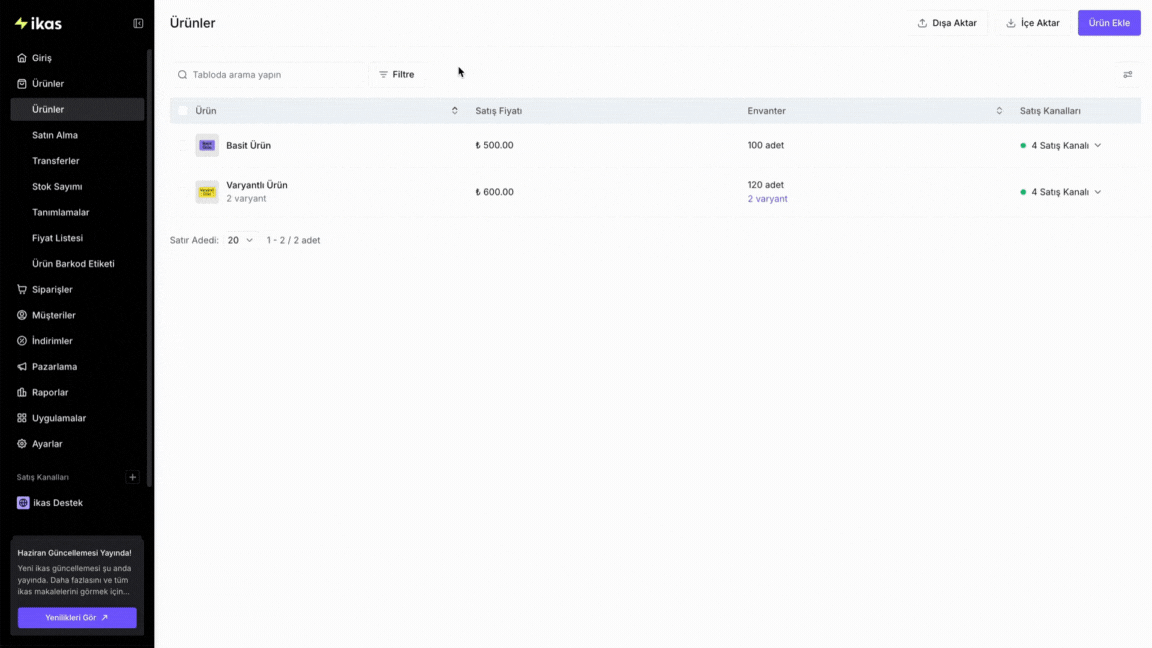
Task: Click the plus icon beside Satış Kanalları
Action: pyautogui.click(x=132, y=478)
